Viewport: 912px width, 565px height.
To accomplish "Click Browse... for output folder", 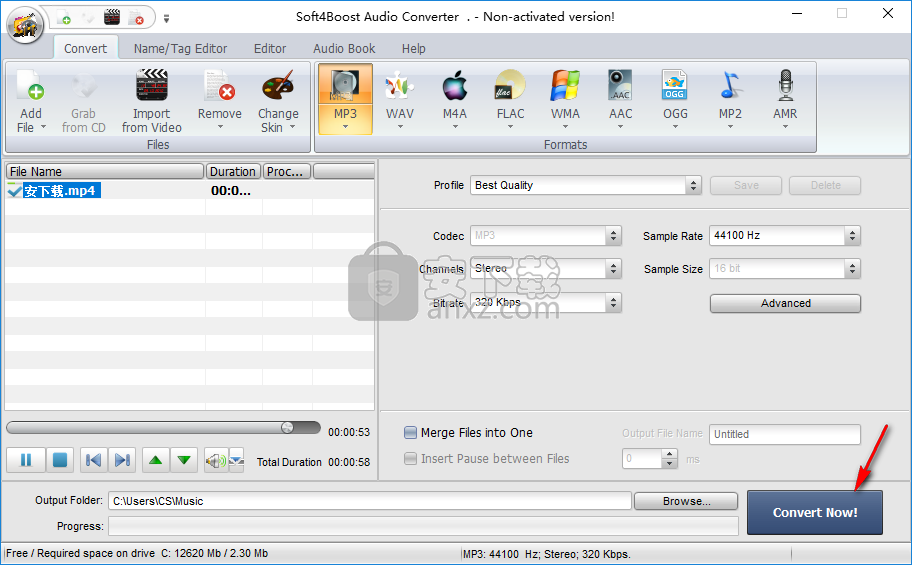I will coord(686,501).
